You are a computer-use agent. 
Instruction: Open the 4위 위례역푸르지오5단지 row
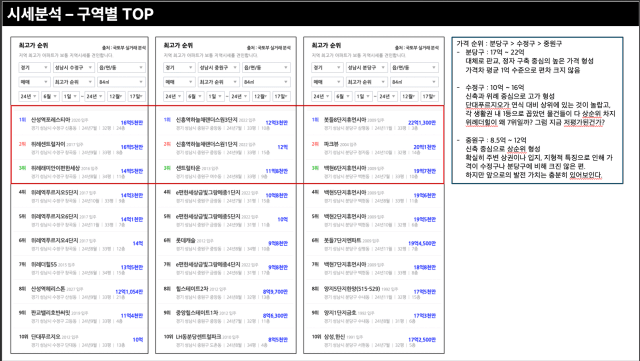80,196
